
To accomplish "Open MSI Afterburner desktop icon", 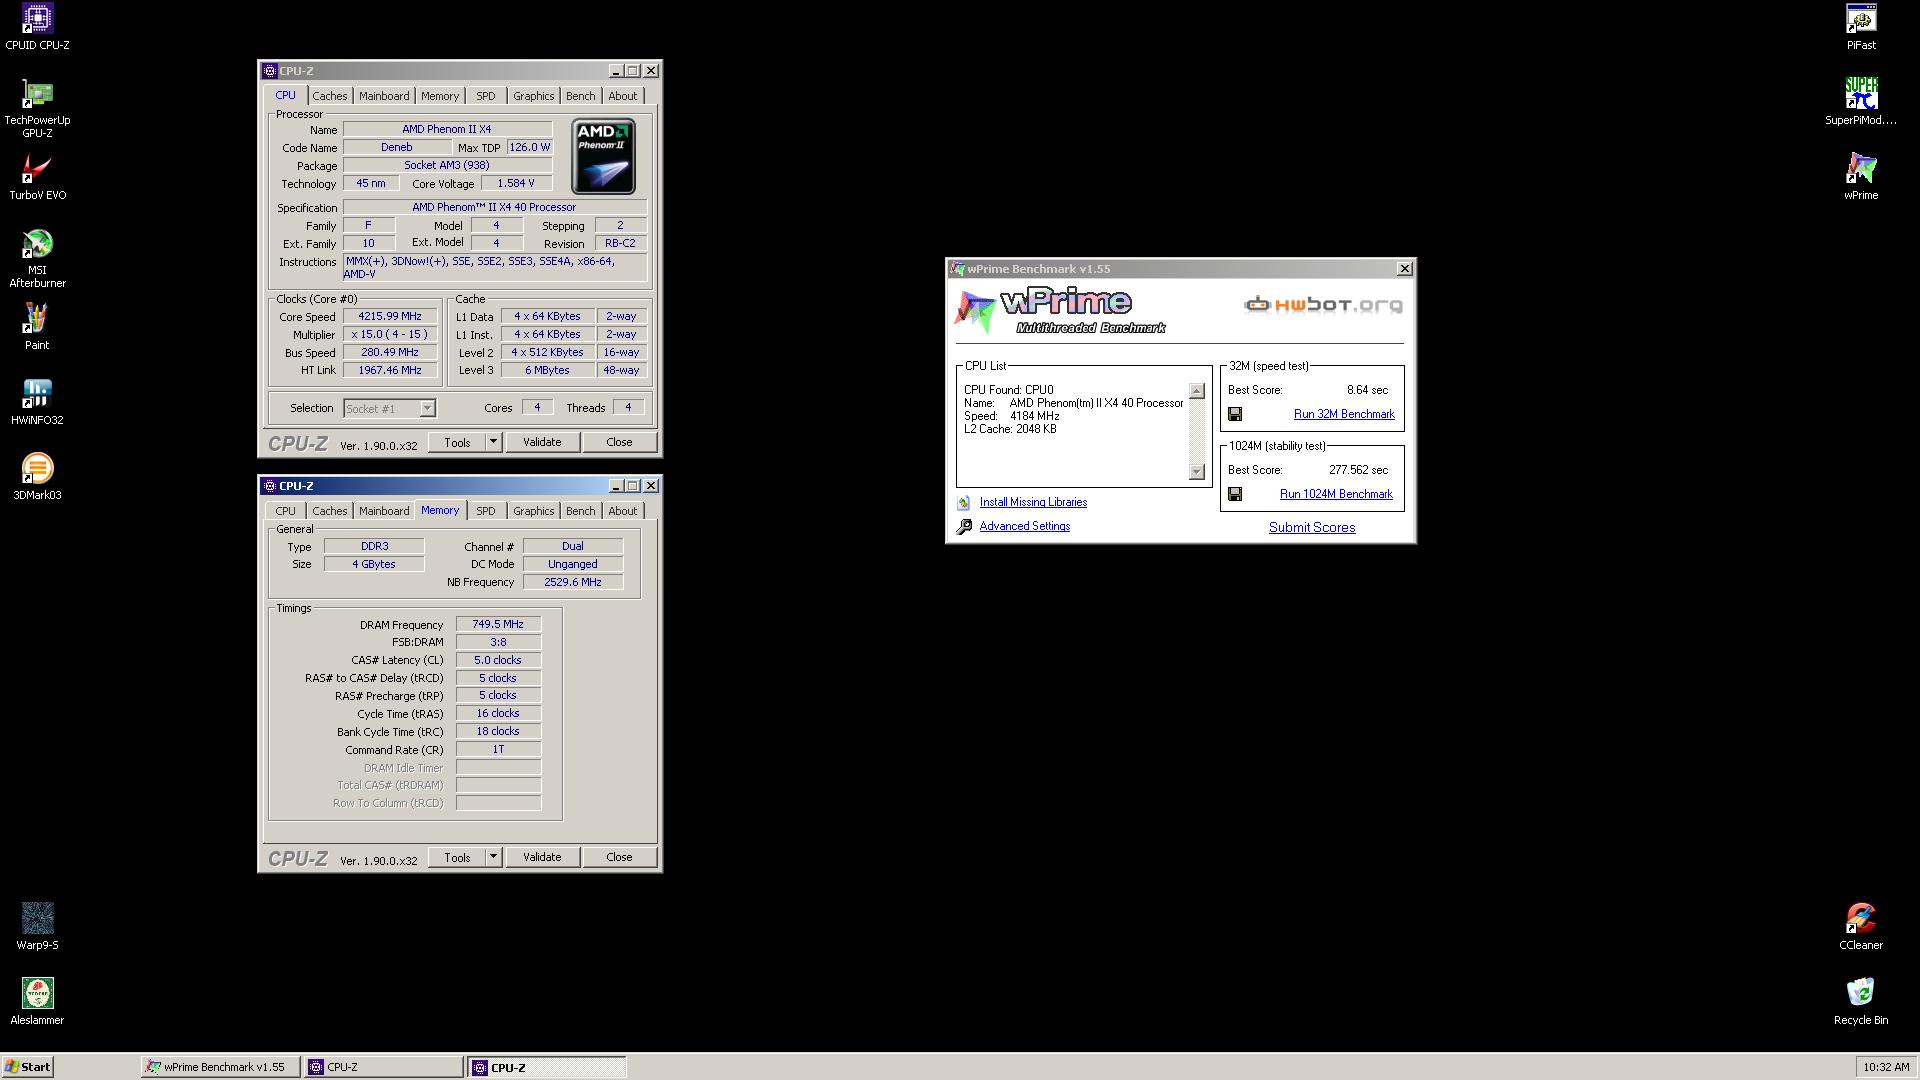I will pos(37,258).
